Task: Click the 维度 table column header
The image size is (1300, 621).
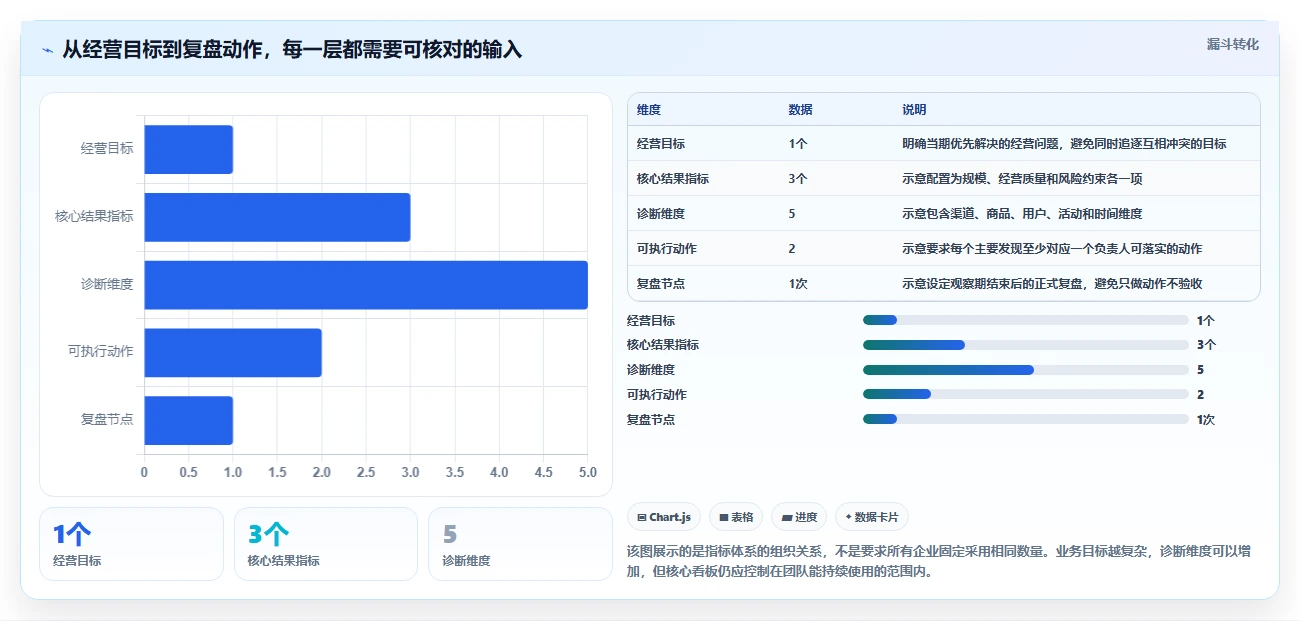Action: [649, 110]
